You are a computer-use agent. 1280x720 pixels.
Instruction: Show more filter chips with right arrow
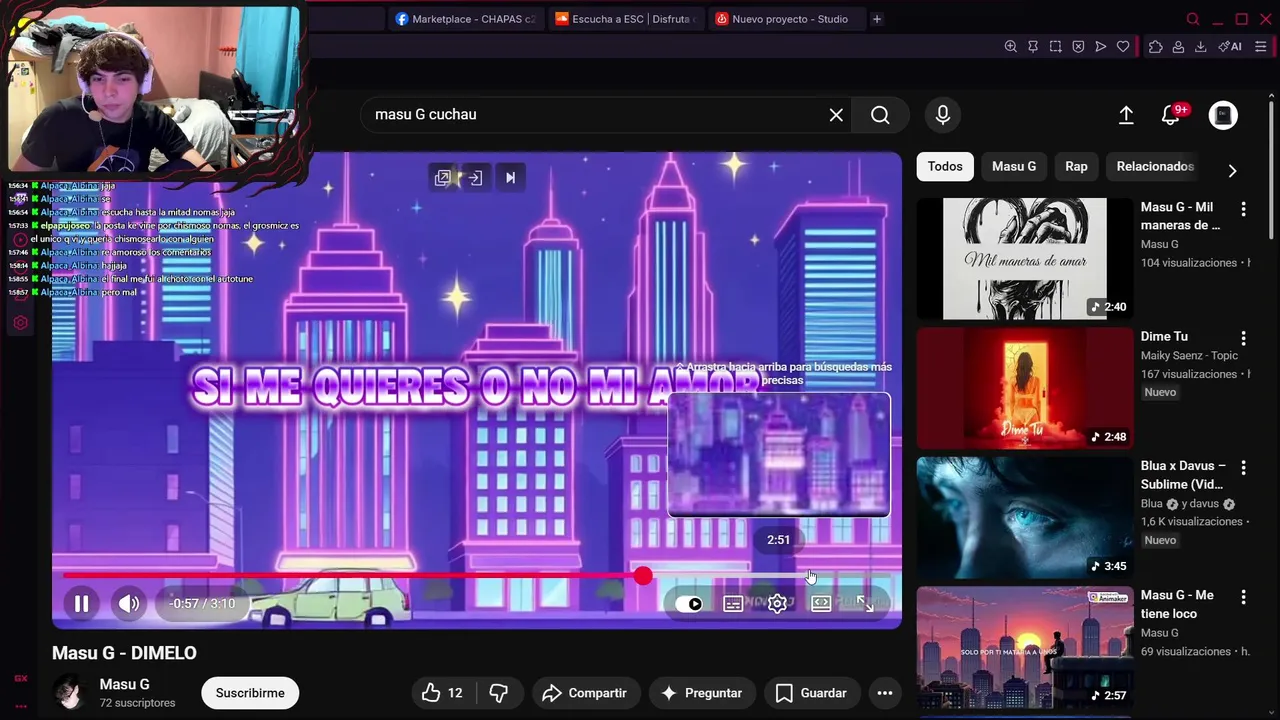(1232, 170)
